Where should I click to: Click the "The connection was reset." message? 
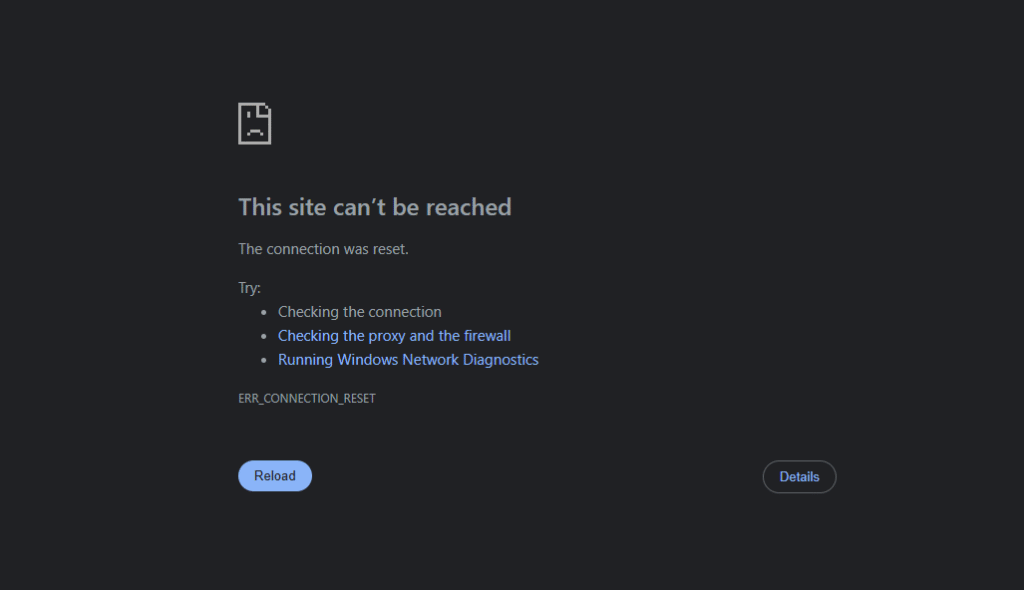[x=323, y=249]
